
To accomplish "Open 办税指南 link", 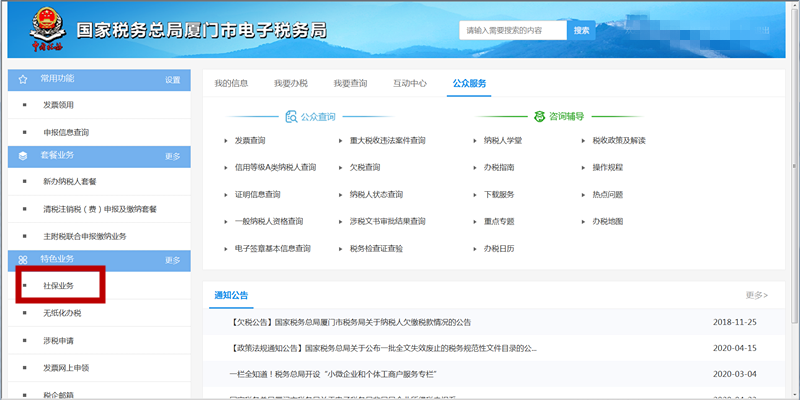I will [499, 167].
